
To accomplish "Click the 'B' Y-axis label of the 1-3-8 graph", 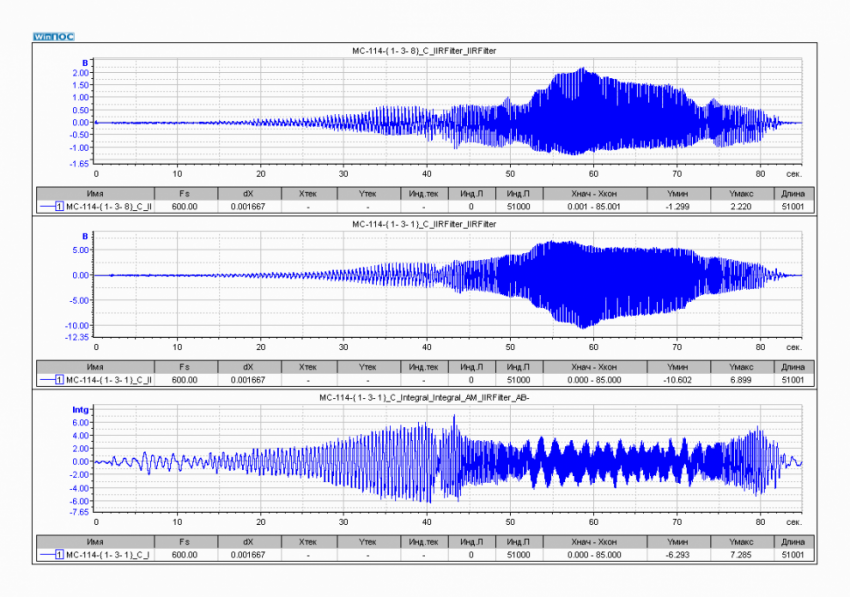I will tap(85, 63).
